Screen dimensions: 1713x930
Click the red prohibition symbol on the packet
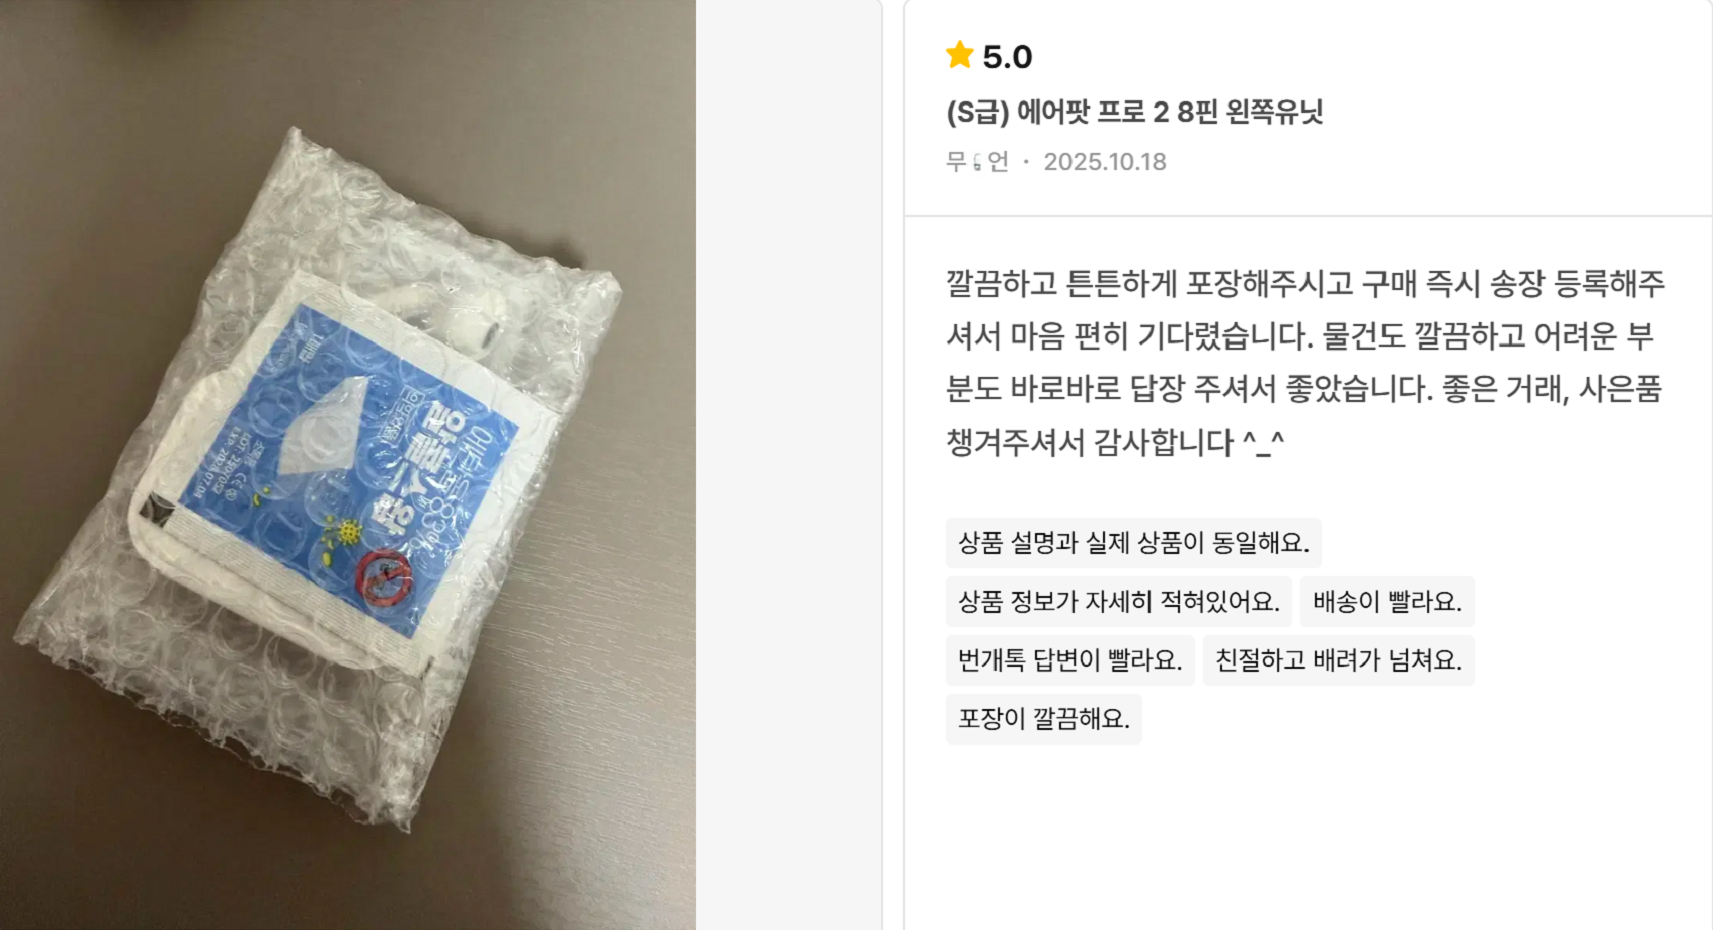380,576
